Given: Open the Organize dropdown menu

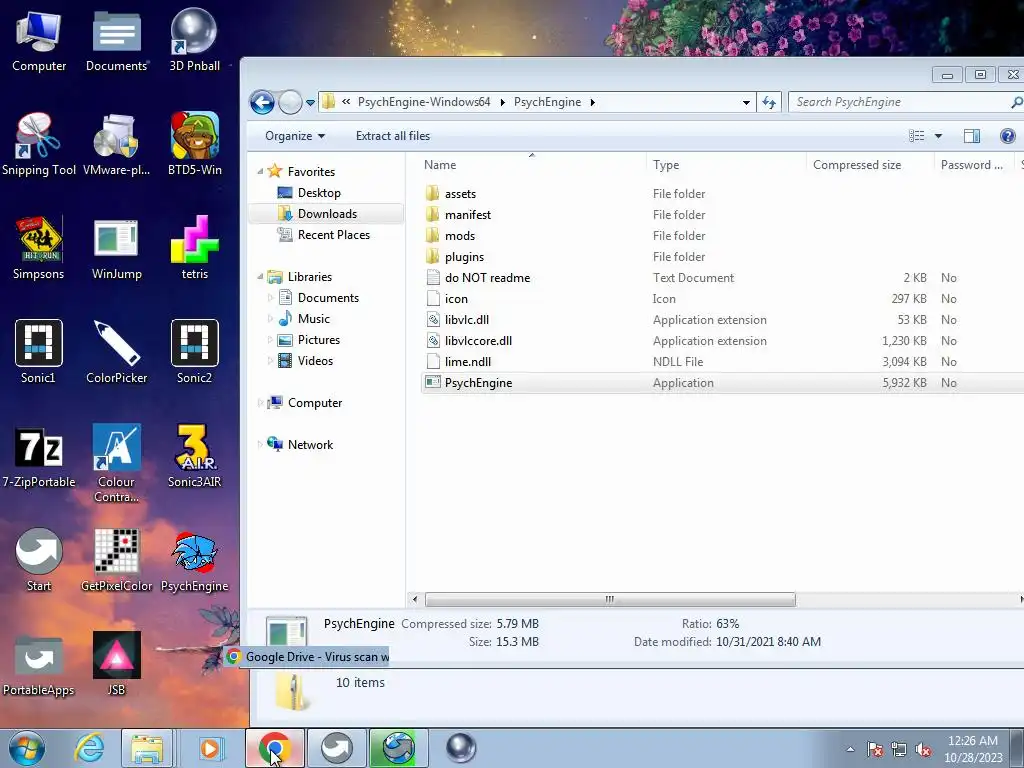Looking at the screenshot, I should pos(295,136).
